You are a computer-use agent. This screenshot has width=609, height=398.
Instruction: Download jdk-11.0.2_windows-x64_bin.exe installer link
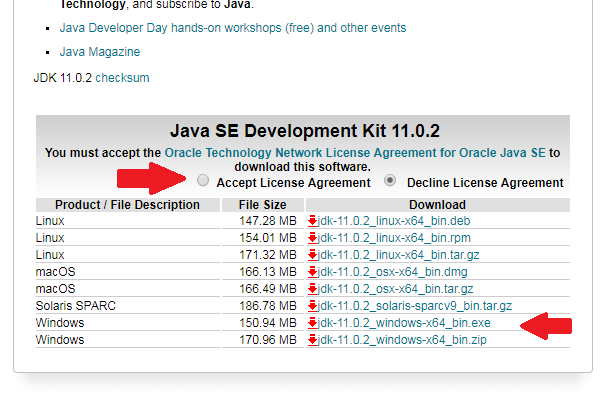click(x=404, y=323)
